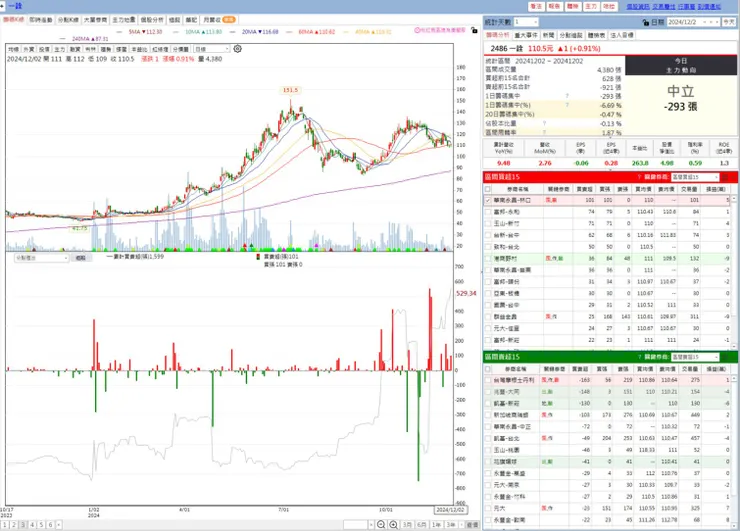Open the dropdown arrow next to the bottom input box
740x531 pixels.
pyautogui.click(x=371, y=525)
